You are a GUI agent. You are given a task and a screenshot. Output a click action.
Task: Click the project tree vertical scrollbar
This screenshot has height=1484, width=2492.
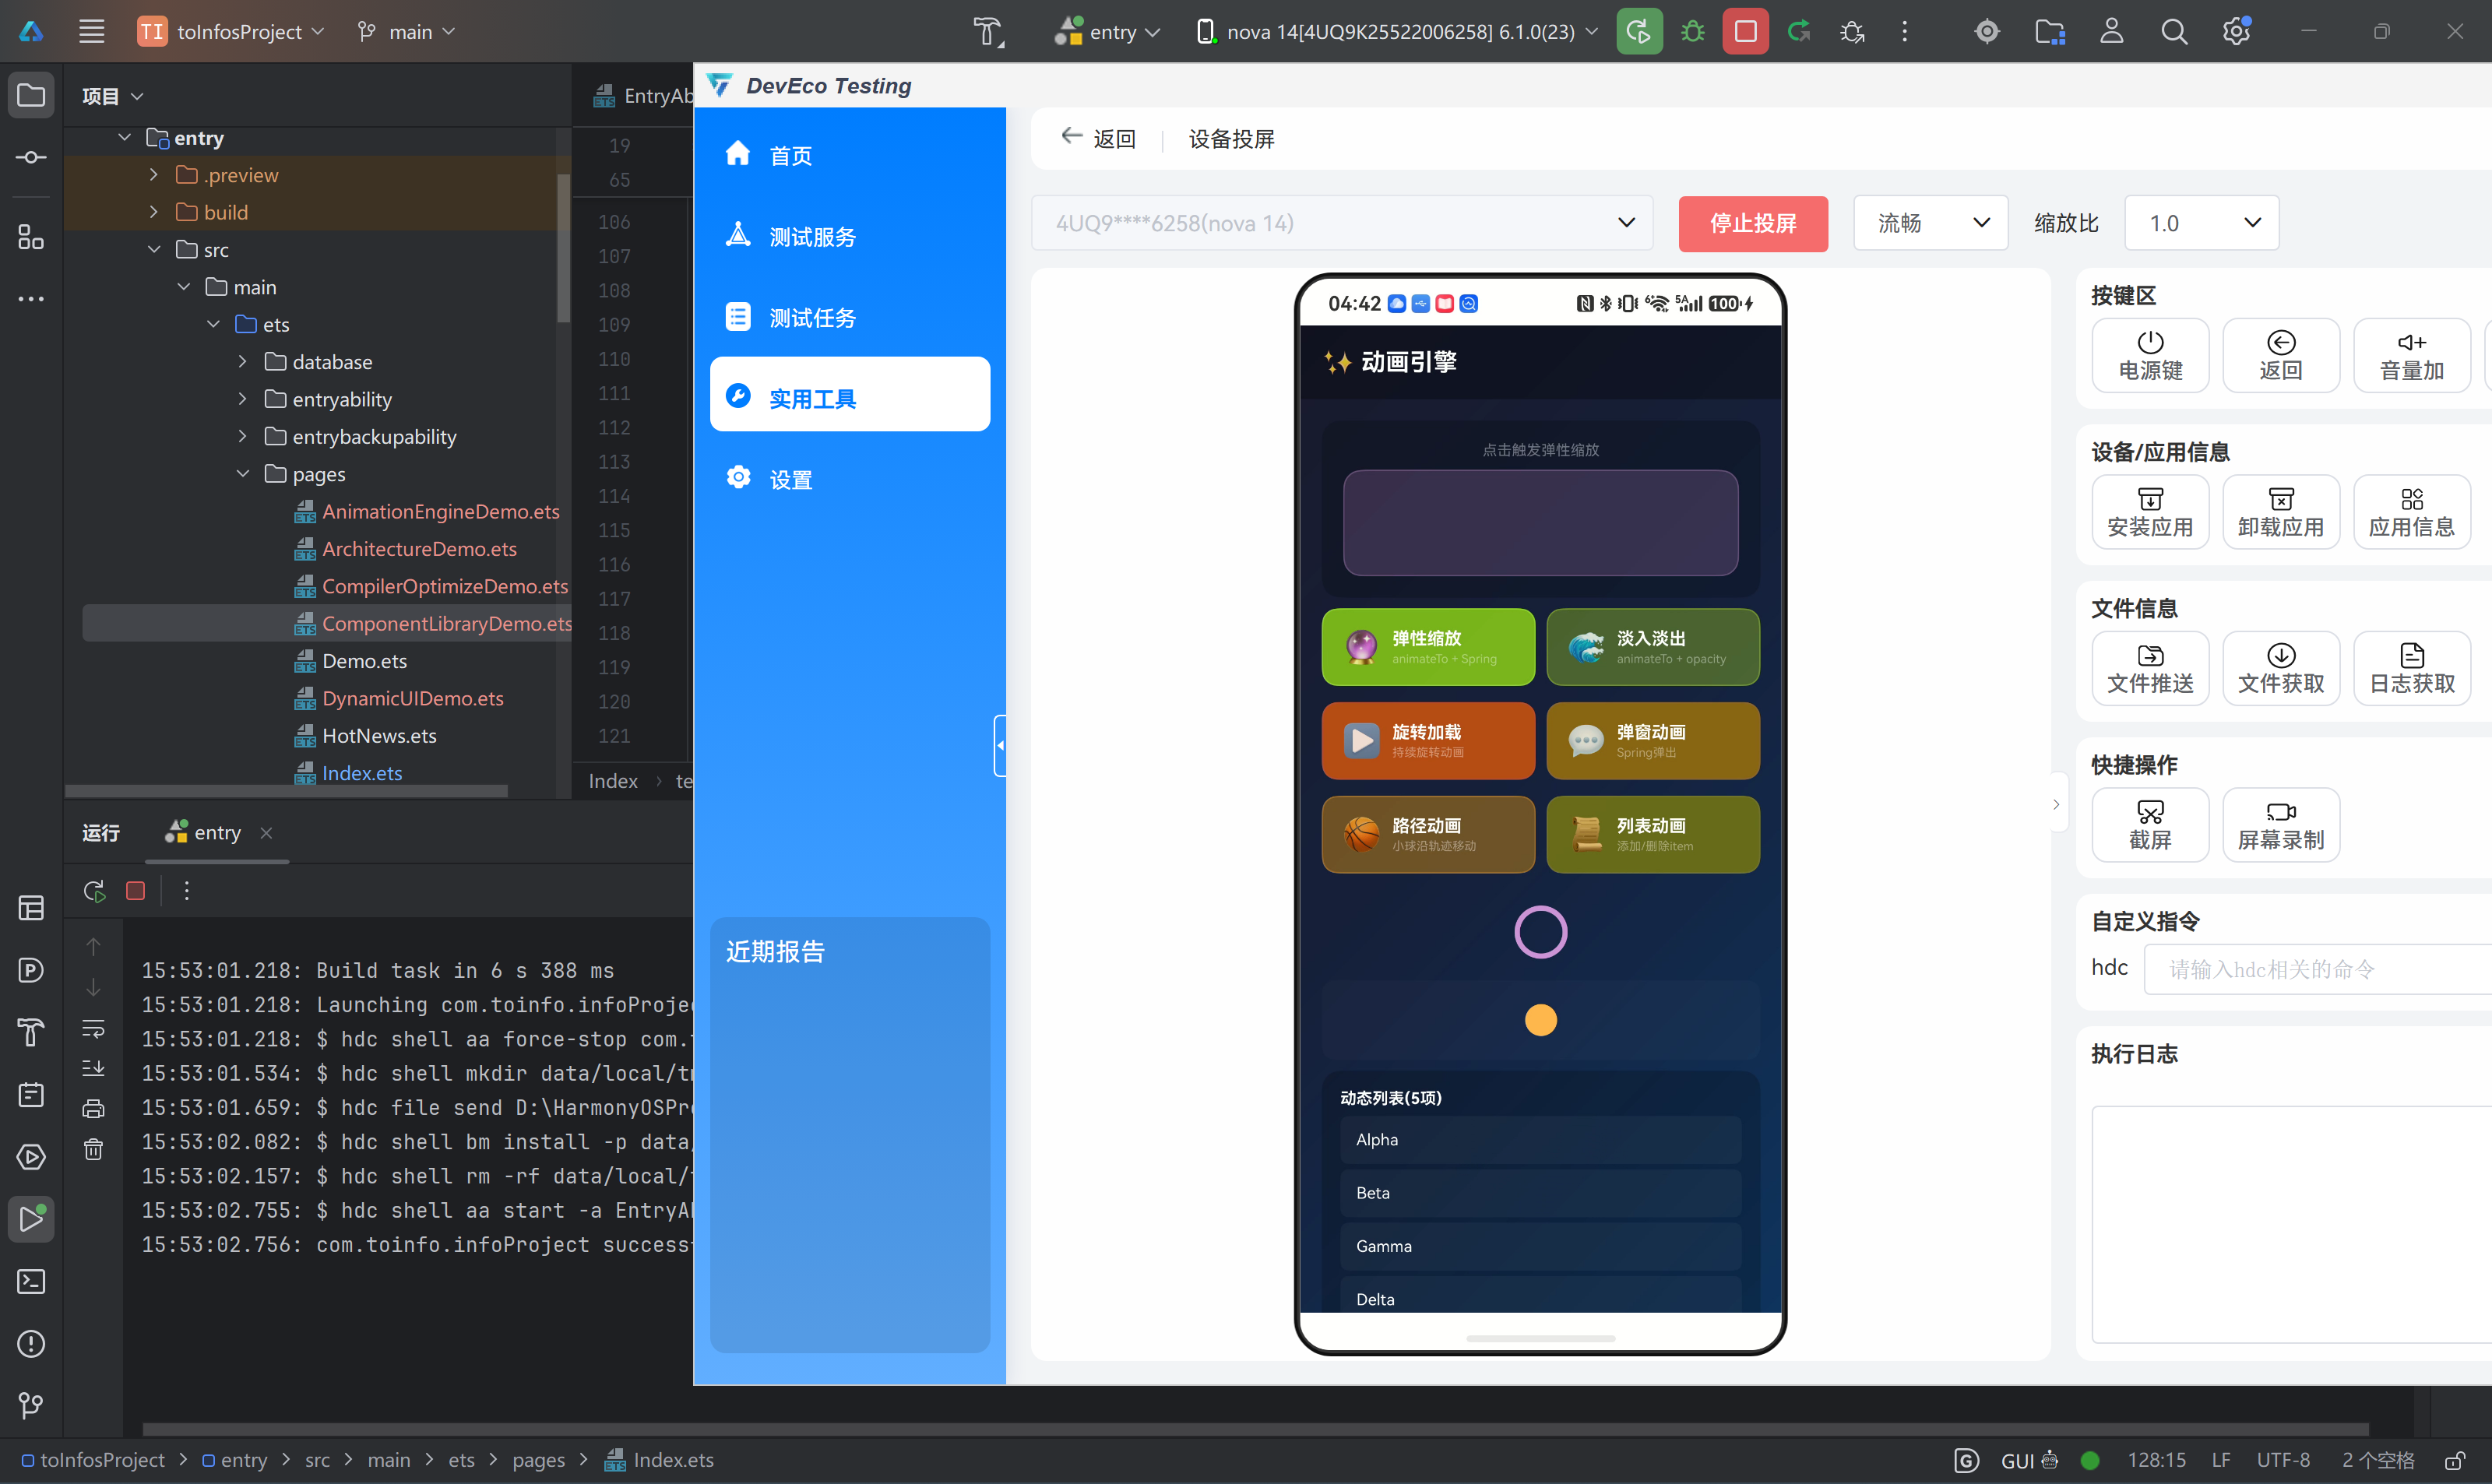tap(563, 250)
